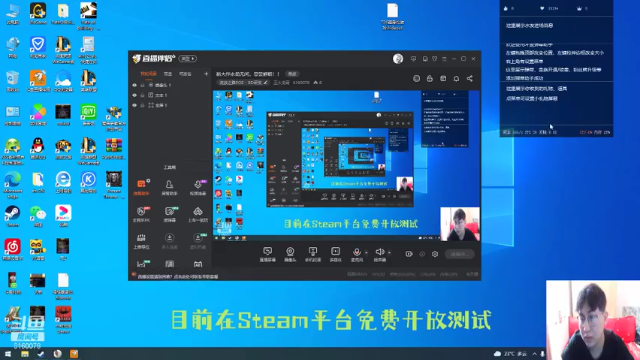
Task: Select the orange highlighted scene tab
Action: [148, 74]
